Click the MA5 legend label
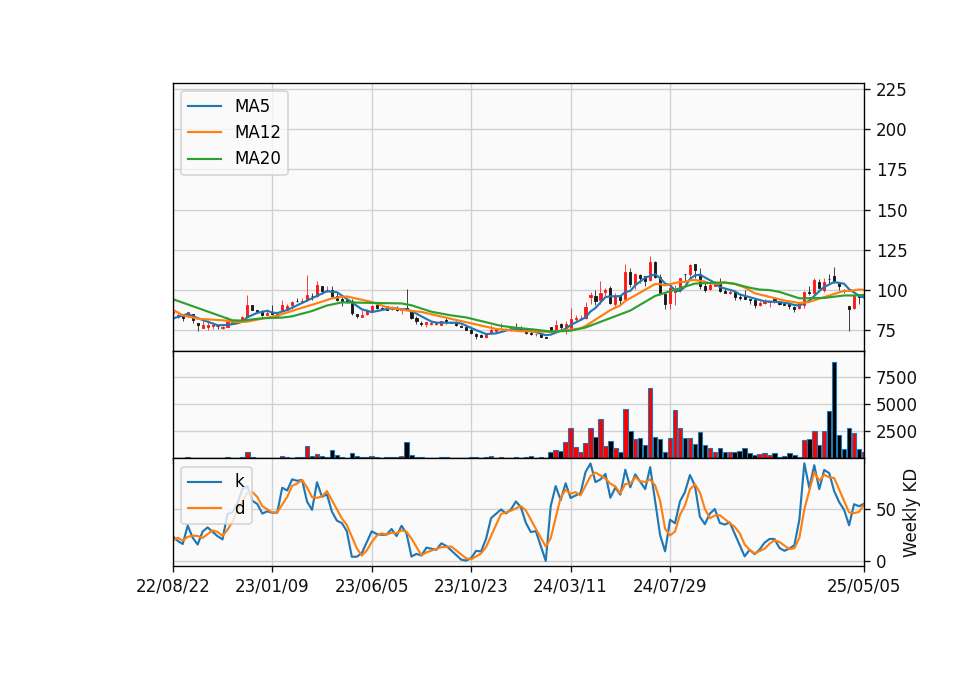 [252, 106]
